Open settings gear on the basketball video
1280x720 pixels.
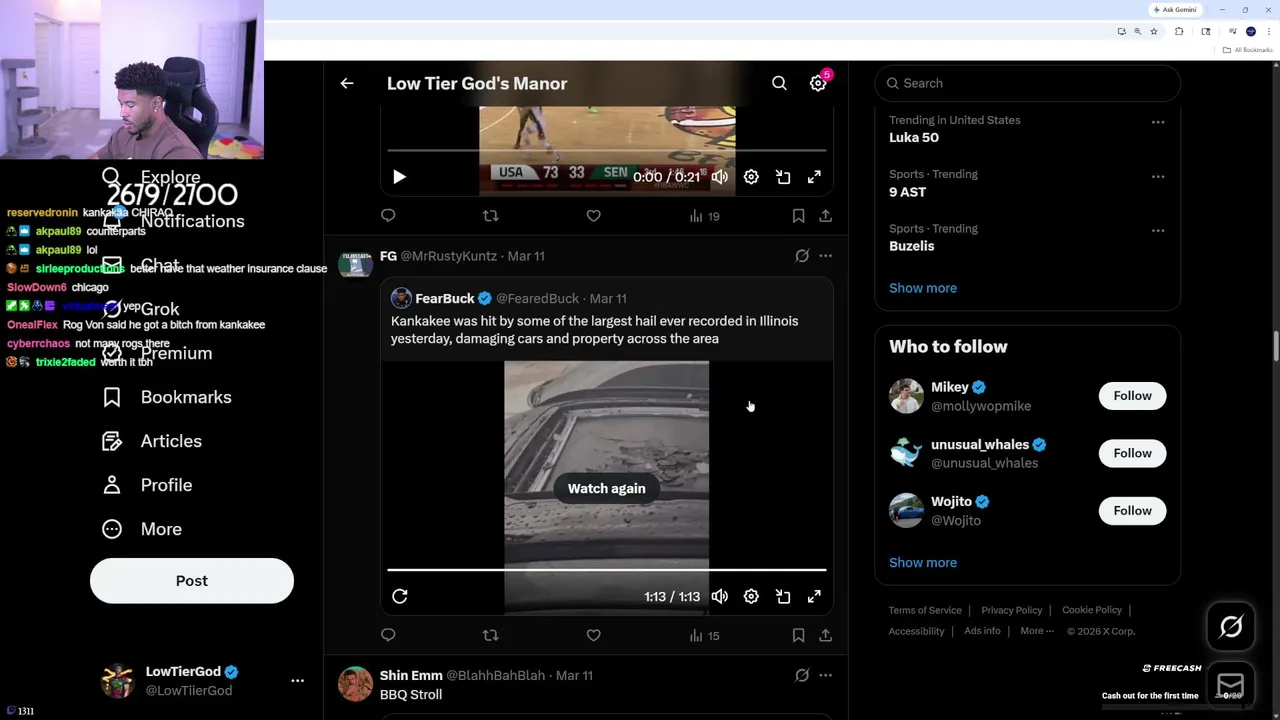[x=751, y=177]
